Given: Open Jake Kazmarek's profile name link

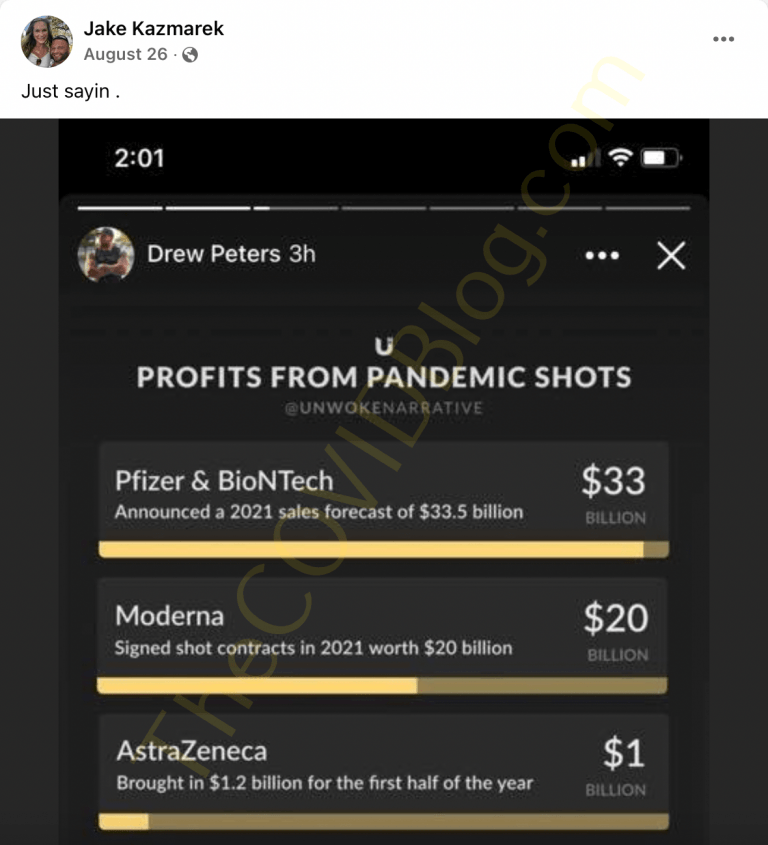Looking at the screenshot, I should pos(154,29).
